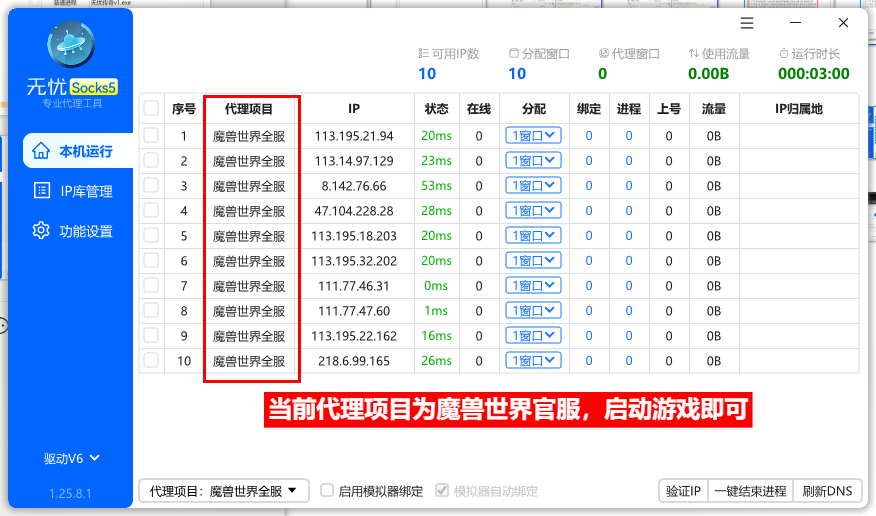876x516 pixels.
Task: Check the row 5 checkbox
Action: [x=151, y=235]
